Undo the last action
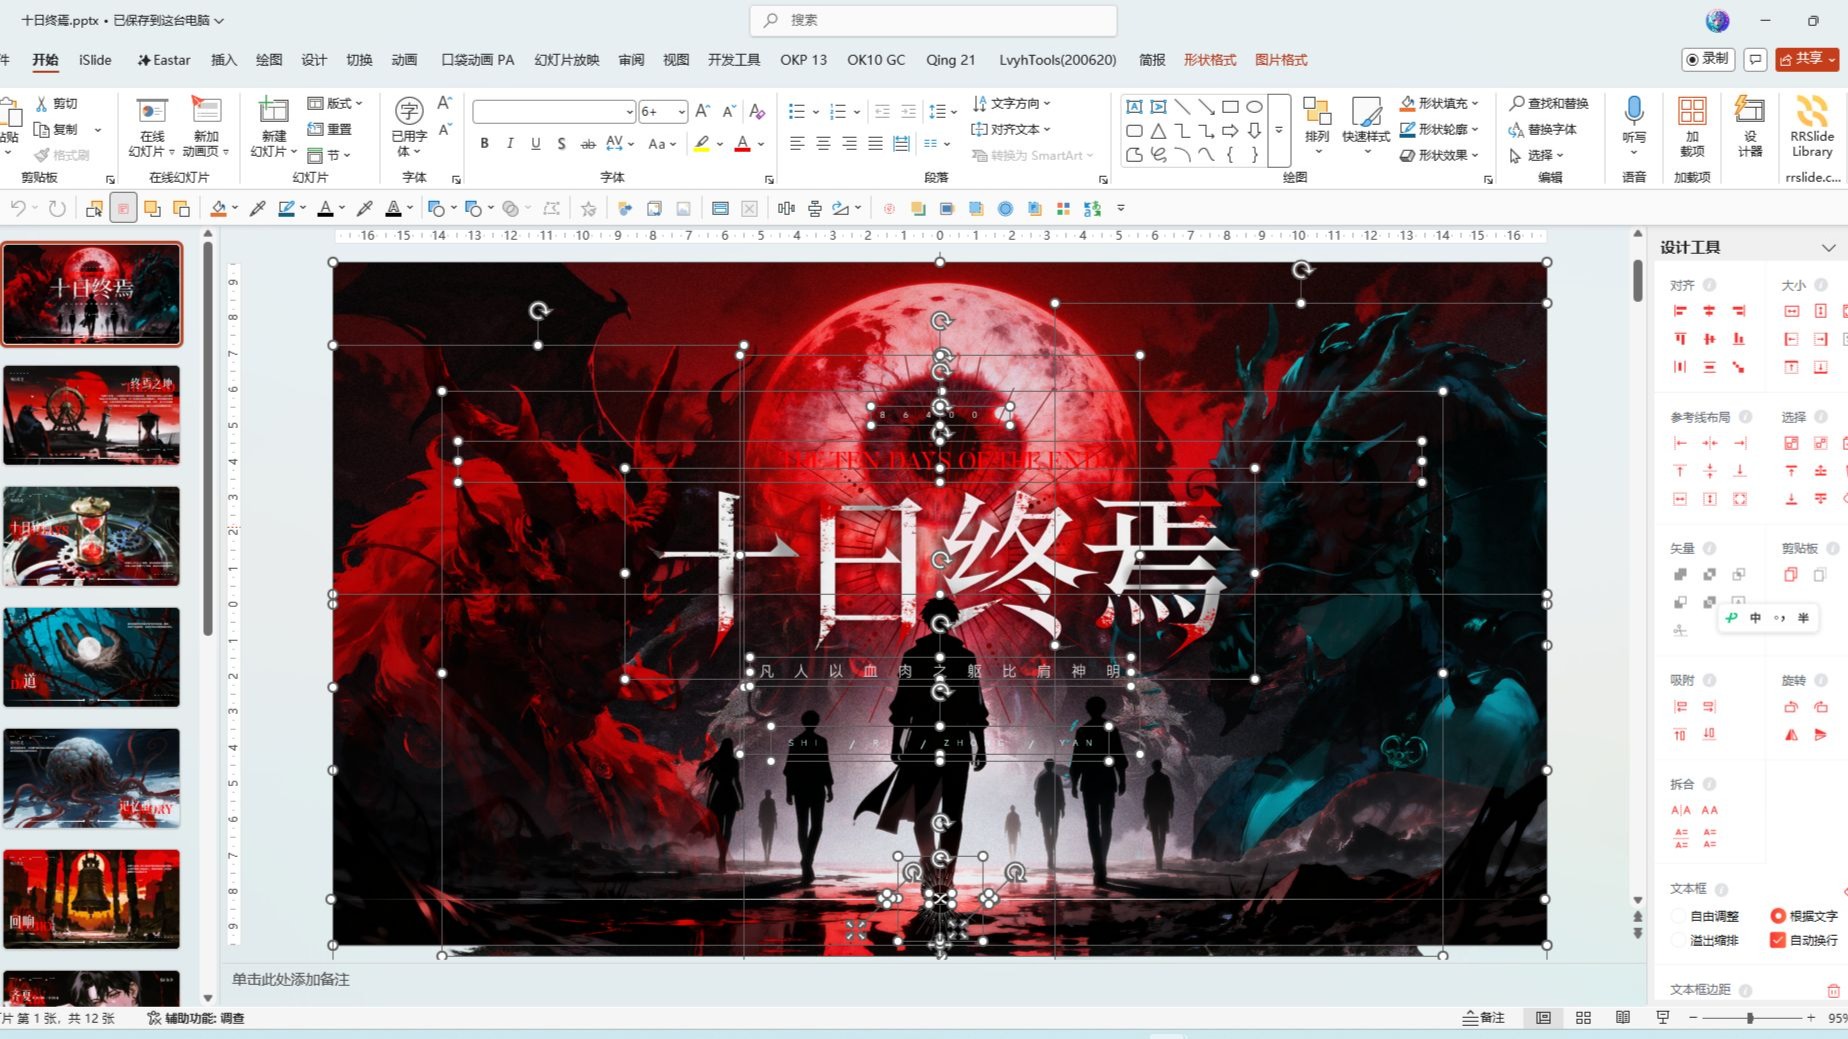Screen dimensions: 1848x1039 18,208
